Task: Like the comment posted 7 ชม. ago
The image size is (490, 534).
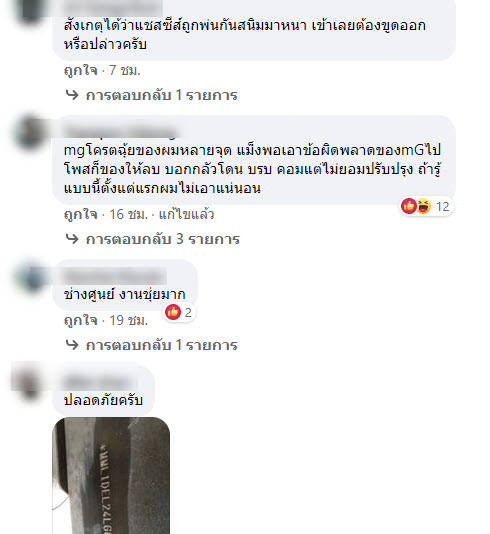Action: tap(81, 70)
